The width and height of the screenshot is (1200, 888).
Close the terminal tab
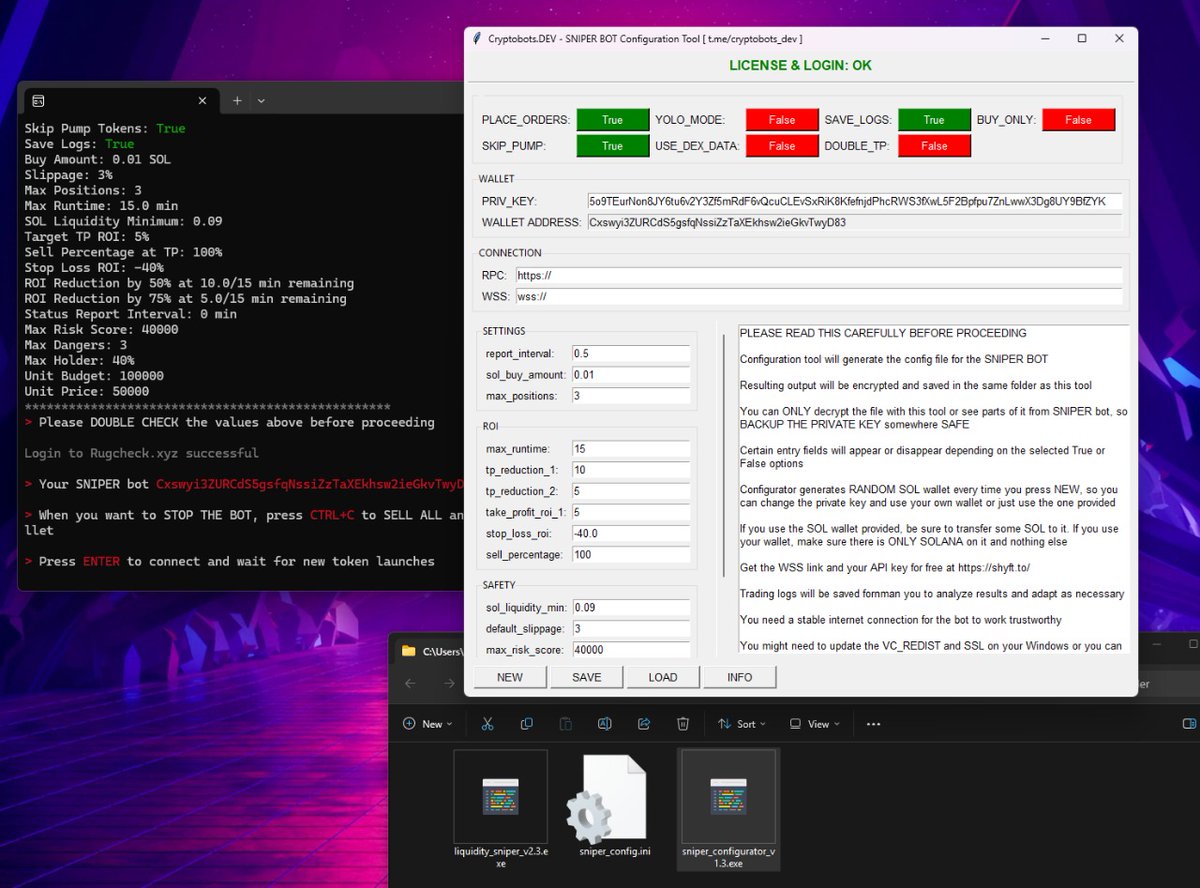point(202,101)
